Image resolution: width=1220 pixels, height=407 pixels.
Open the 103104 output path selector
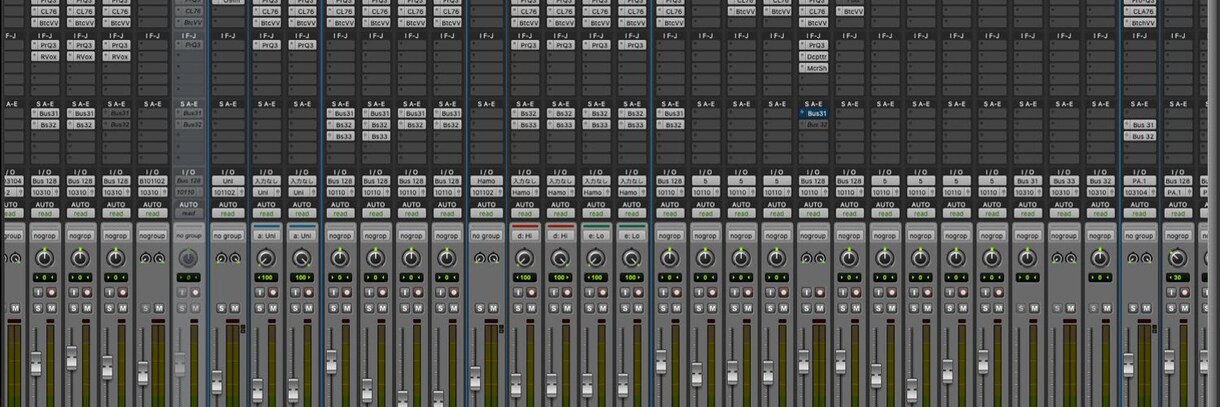pyautogui.click(x=1139, y=192)
